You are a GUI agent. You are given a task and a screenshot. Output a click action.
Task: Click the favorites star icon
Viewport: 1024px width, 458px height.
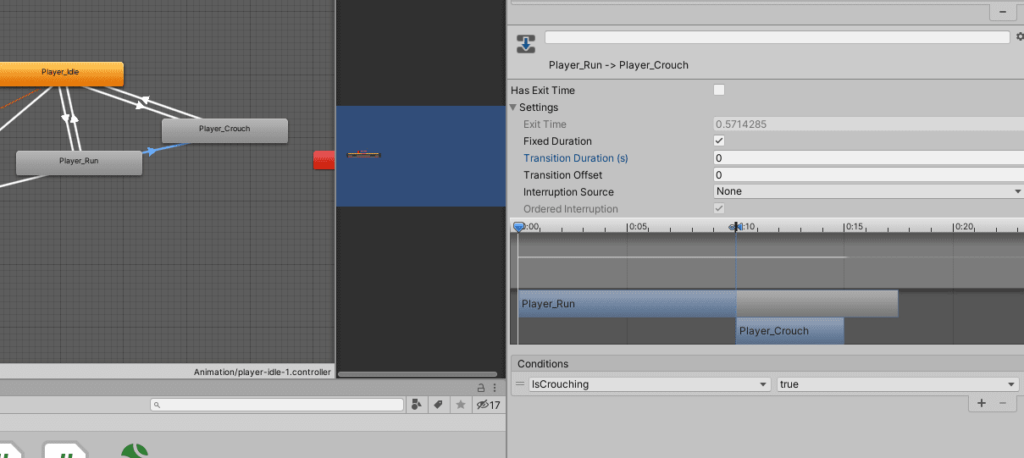460,405
